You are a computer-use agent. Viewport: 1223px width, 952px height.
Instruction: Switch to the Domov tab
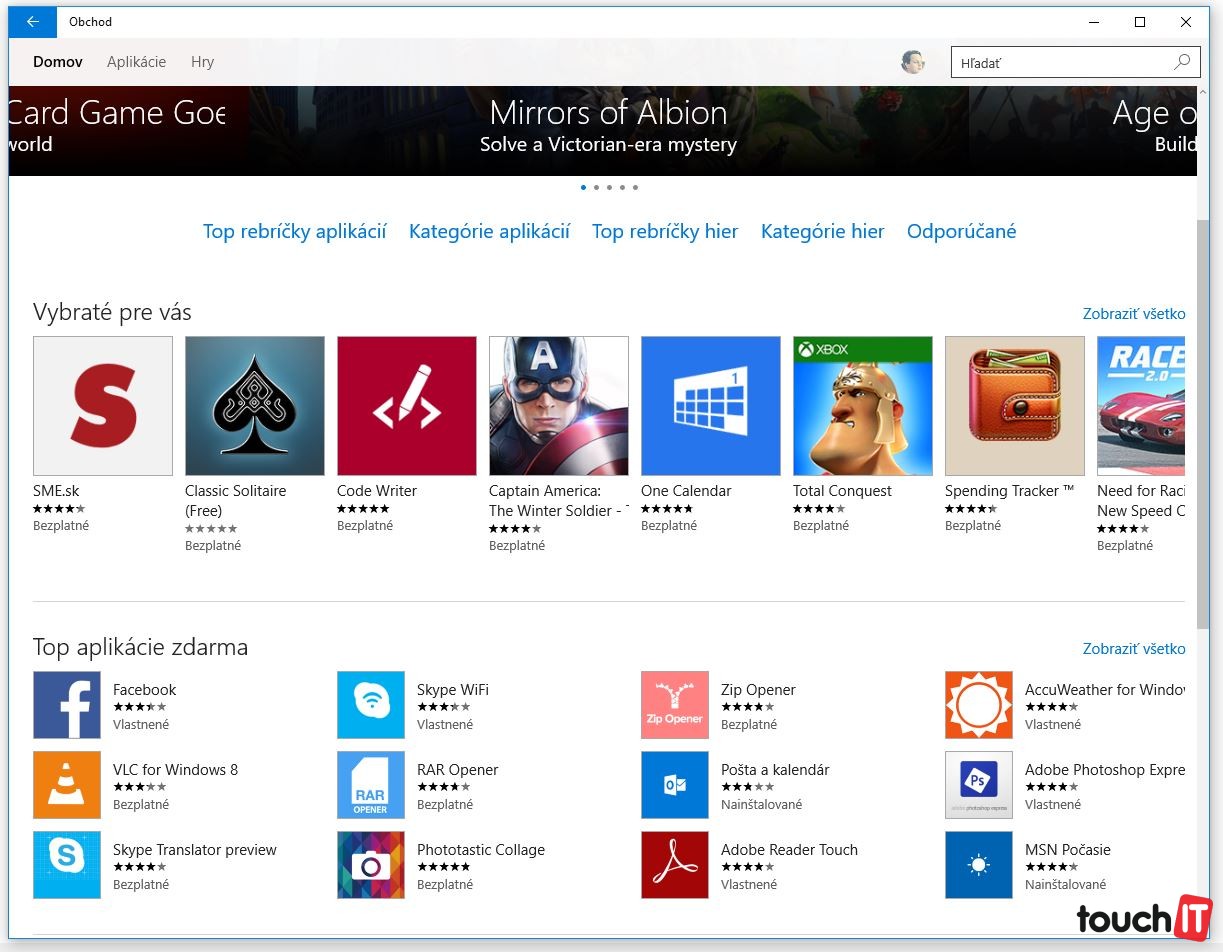coord(58,62)
